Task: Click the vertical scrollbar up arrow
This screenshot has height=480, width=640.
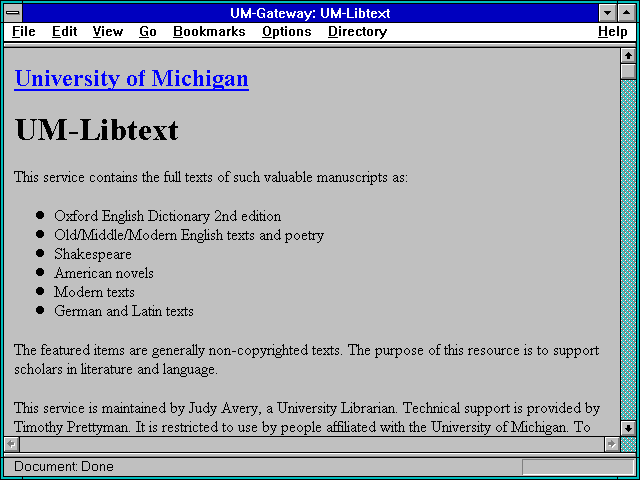Action: tap(628, 56)
